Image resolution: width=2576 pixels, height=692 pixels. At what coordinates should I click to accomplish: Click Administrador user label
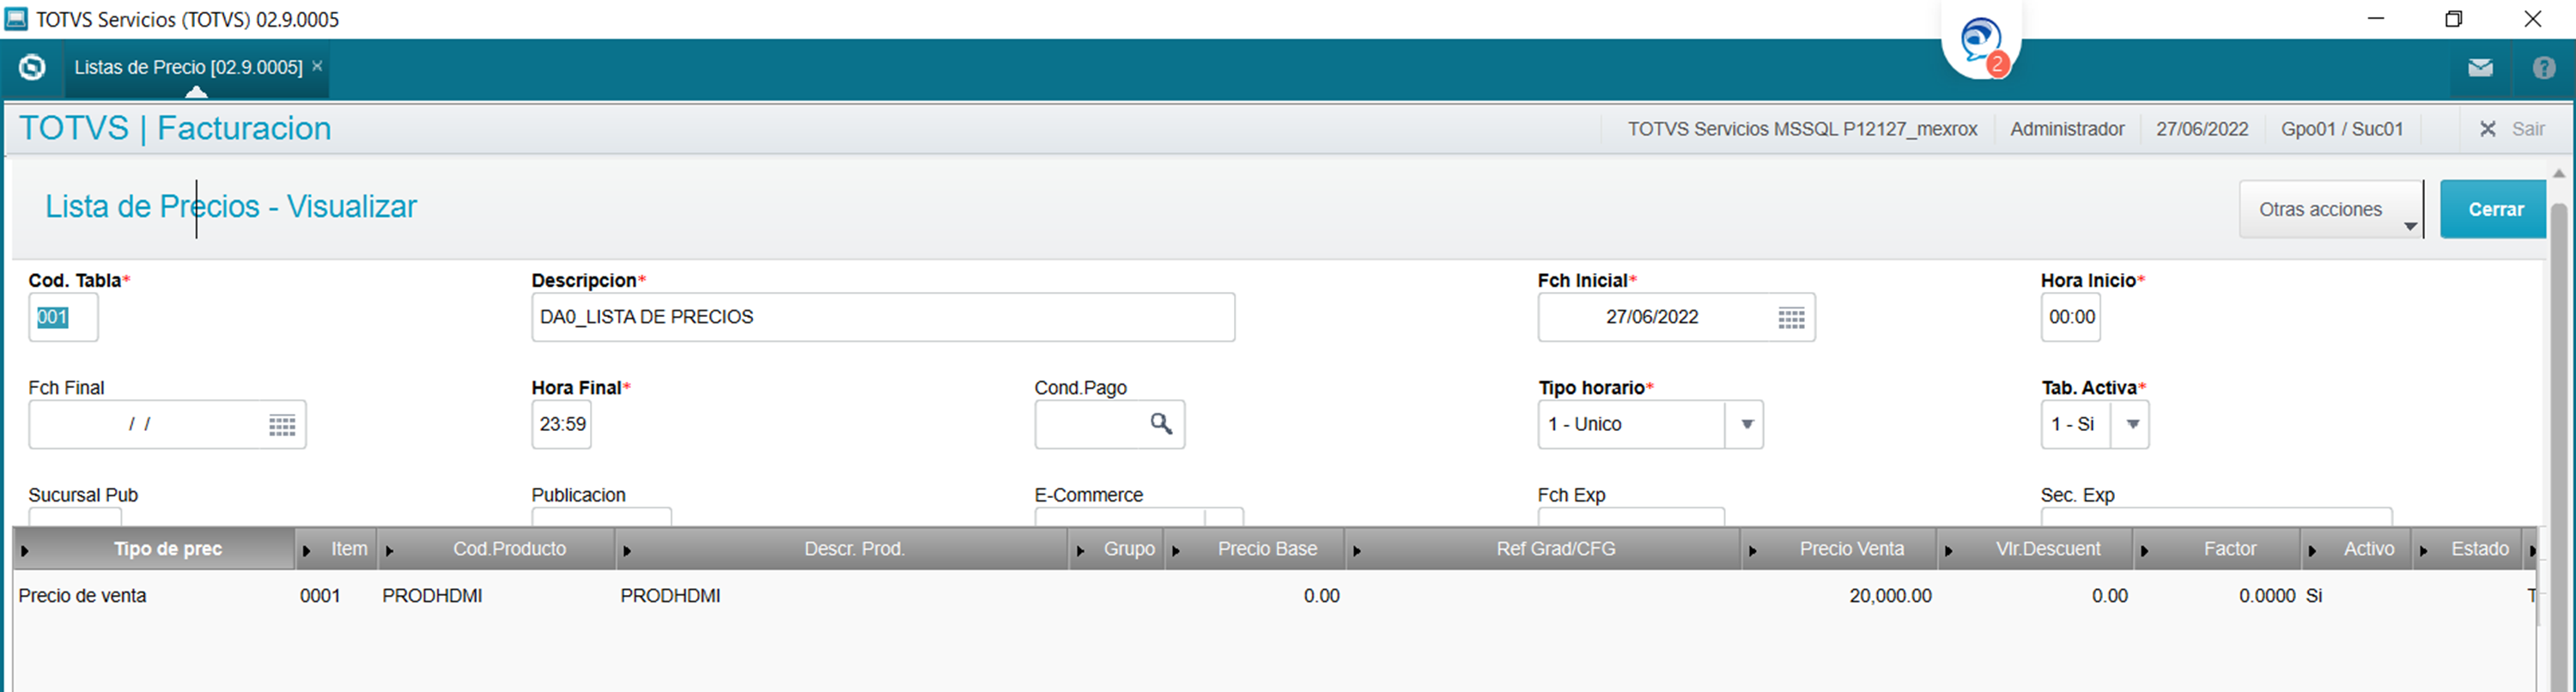point(2067,129)
